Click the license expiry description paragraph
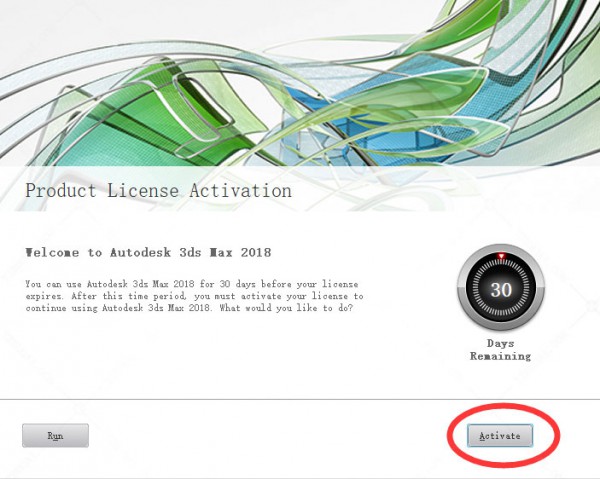Viewport: 600px width, 479px height. pyautogui.click(x=194, y=296)
